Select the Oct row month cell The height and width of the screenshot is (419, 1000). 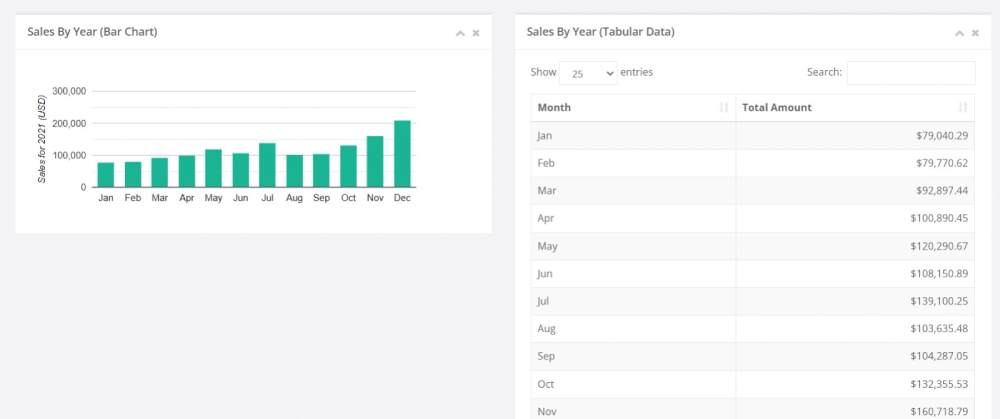point(633,384)
